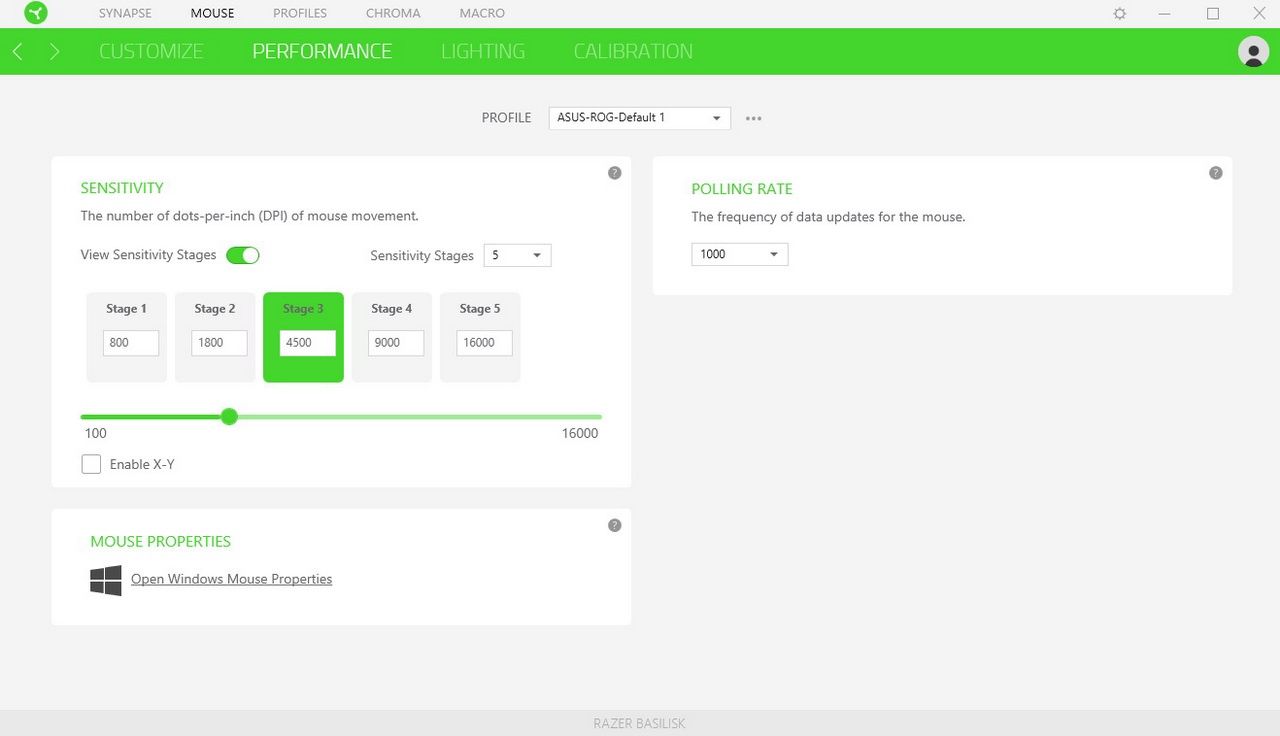
Task: Click the Stage 1 800 DPI field
Action: (131, 343)
